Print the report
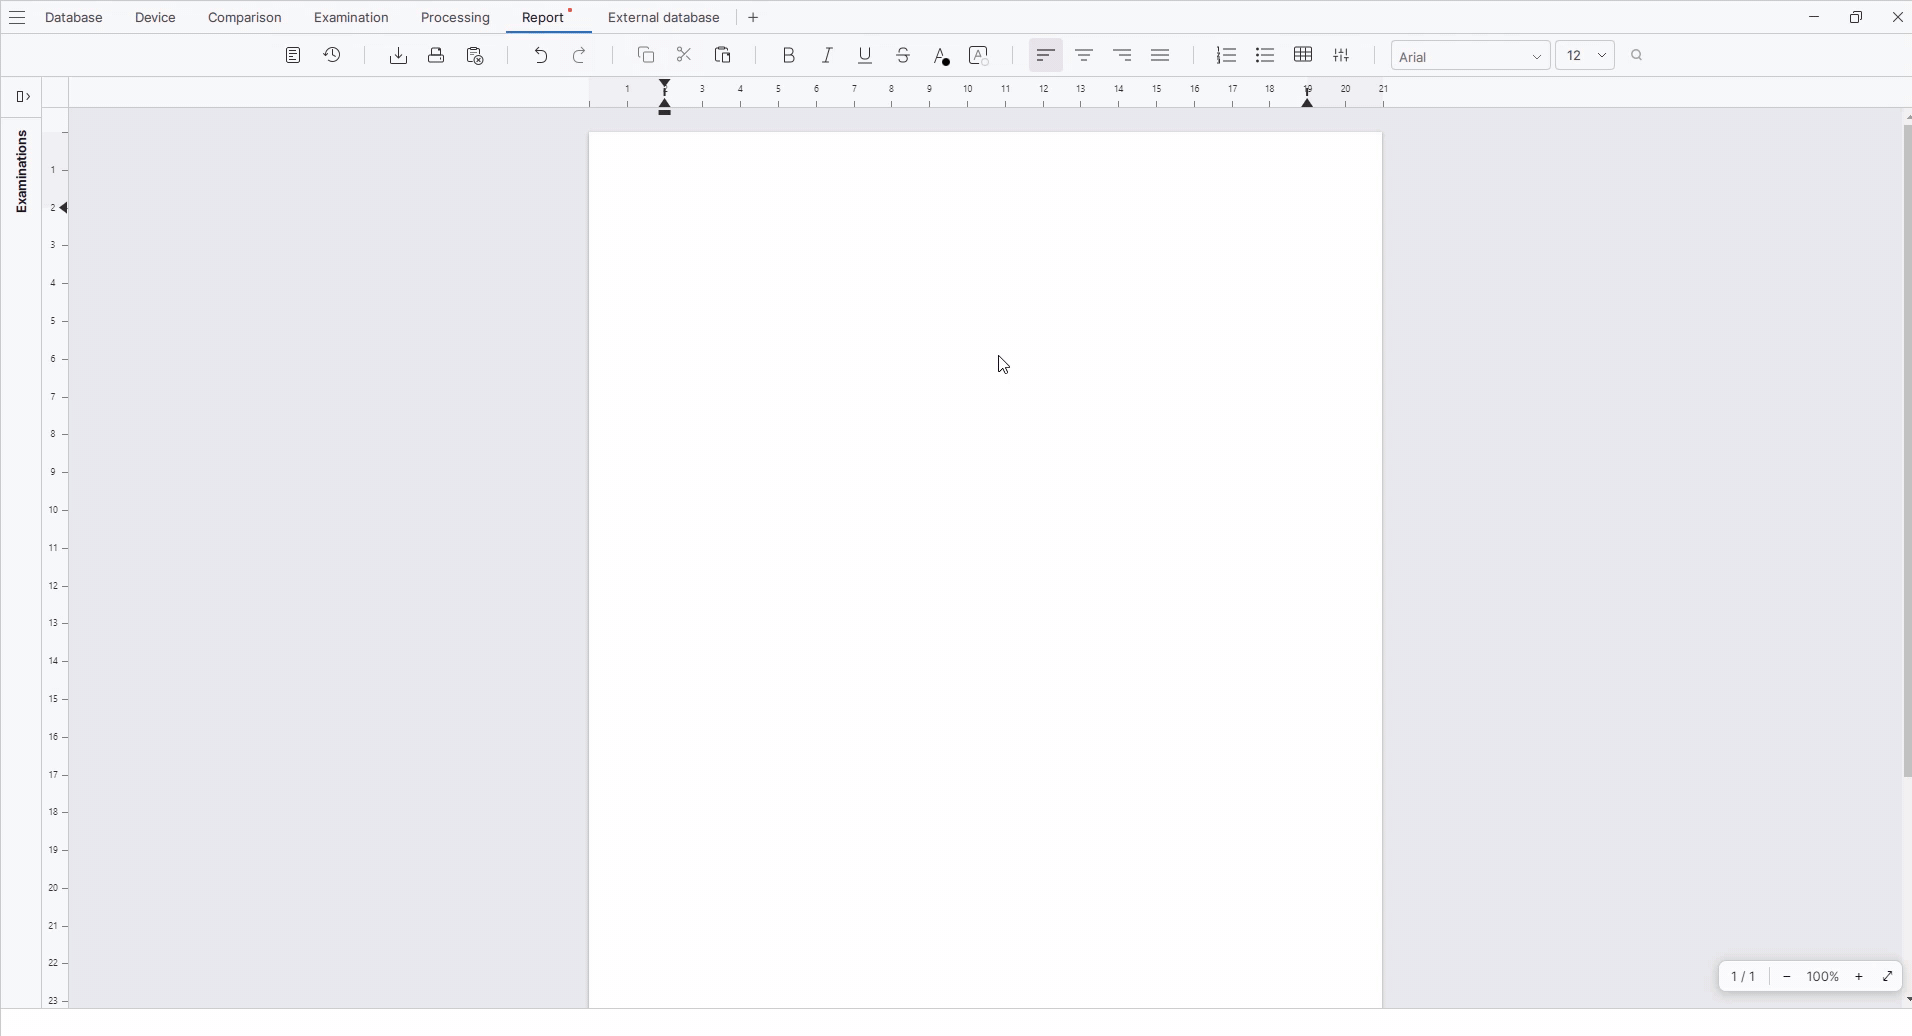 [436, 56]
